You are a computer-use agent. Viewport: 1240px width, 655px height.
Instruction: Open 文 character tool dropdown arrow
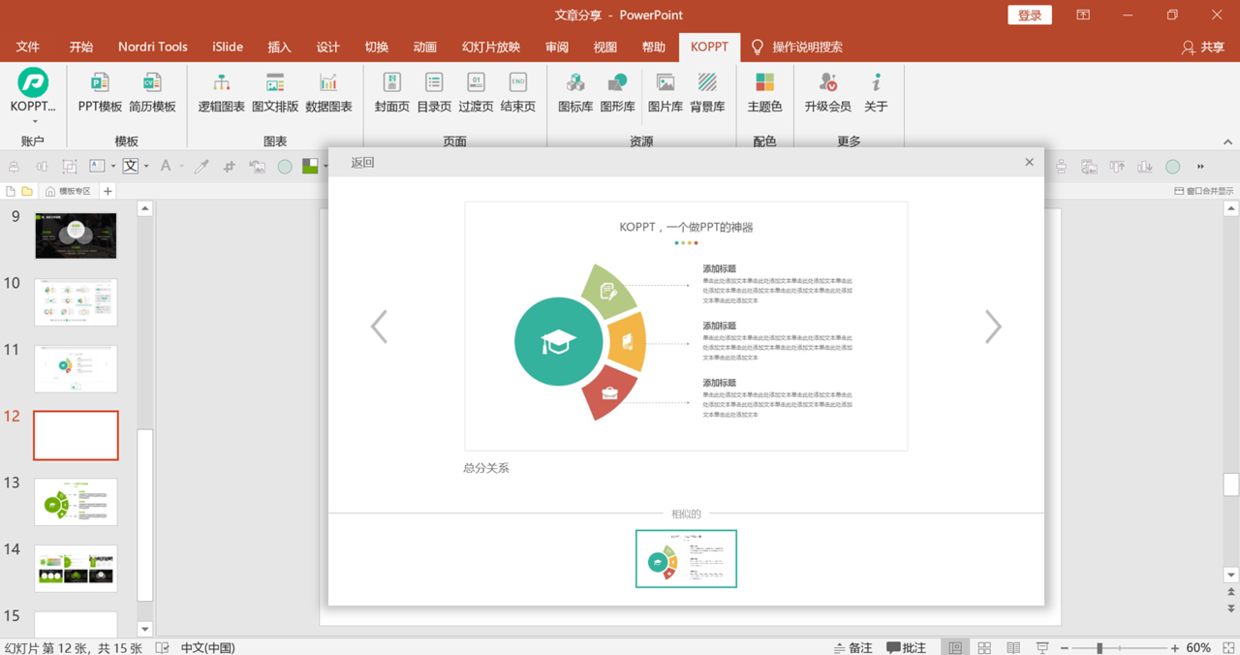146,167
